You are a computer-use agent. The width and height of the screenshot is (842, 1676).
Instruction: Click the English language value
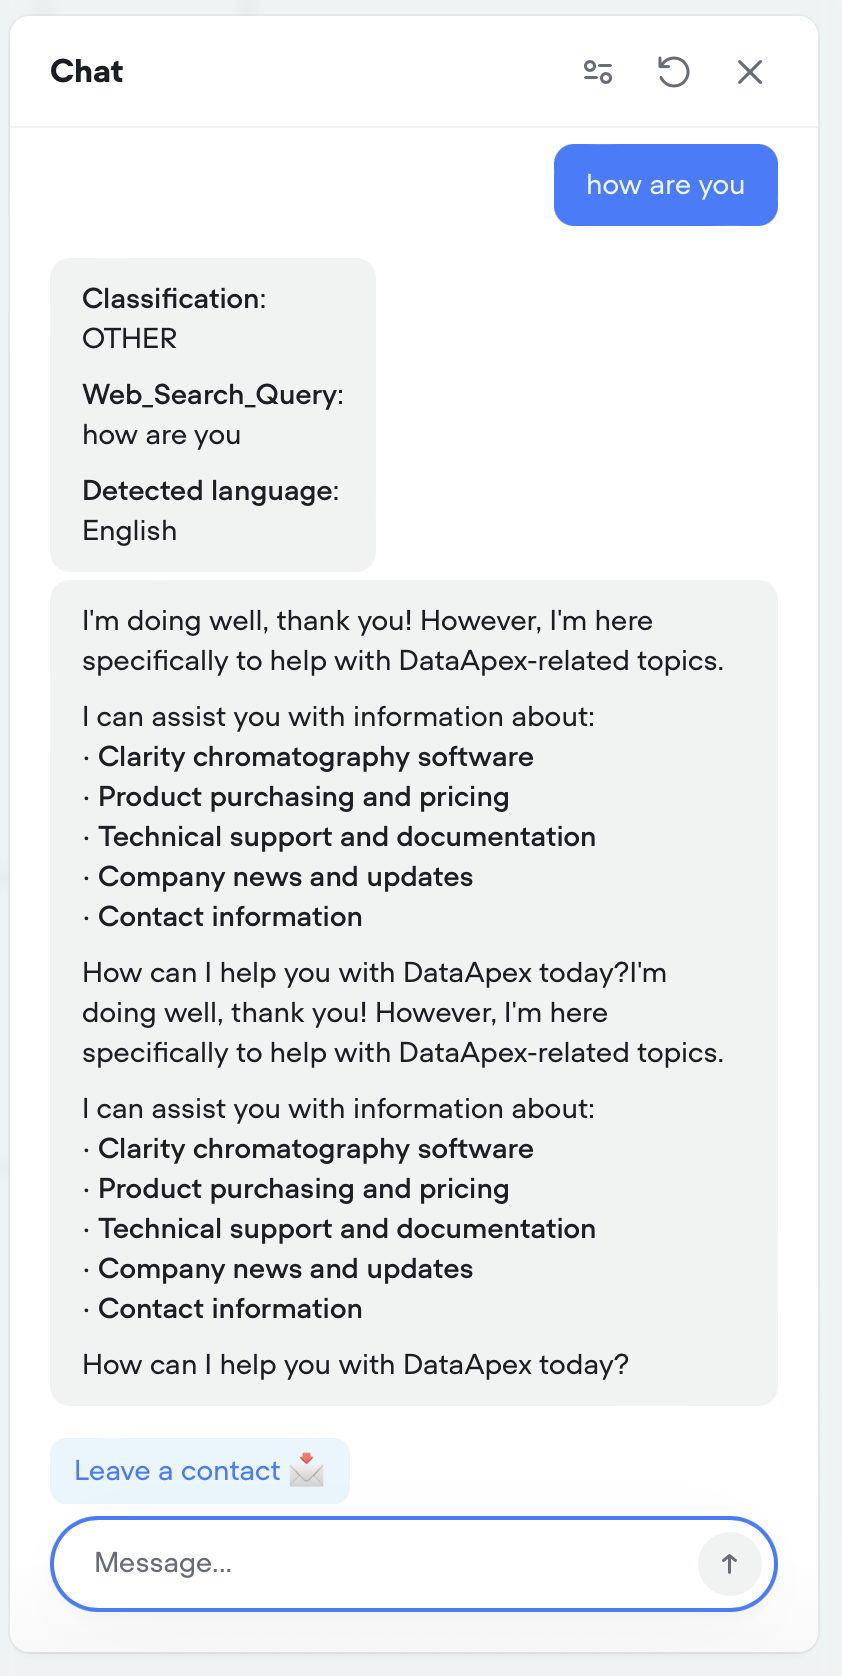[x=130, y=531]
